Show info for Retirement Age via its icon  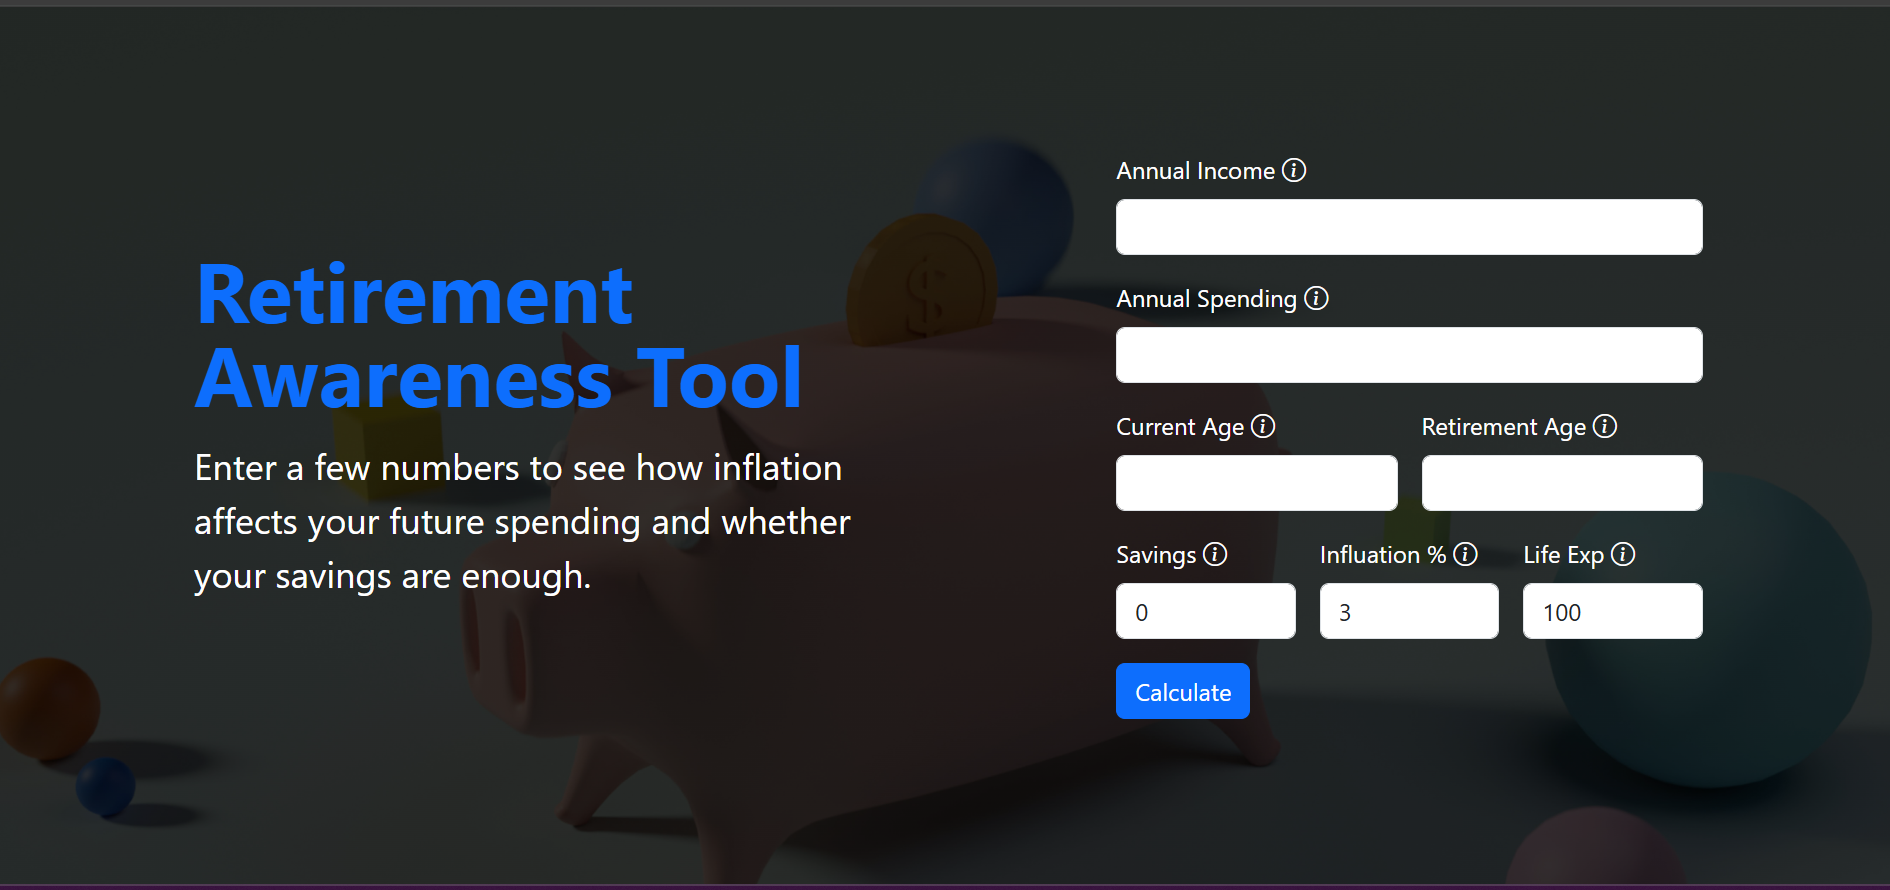pos(1605,426)
